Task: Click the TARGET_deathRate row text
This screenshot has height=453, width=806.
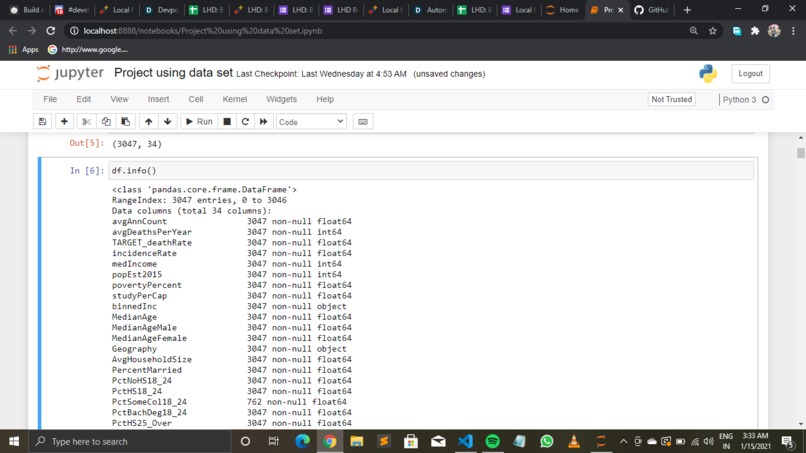Action: tap(152, 243)
